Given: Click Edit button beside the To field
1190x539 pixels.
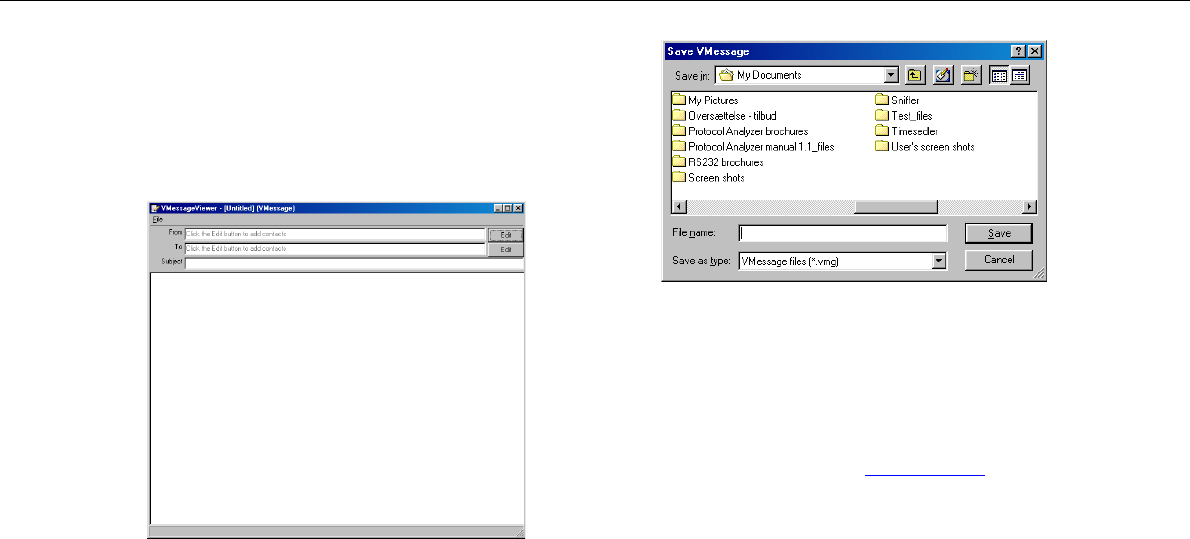Looking at the screenshot, I should click(505, 250).
